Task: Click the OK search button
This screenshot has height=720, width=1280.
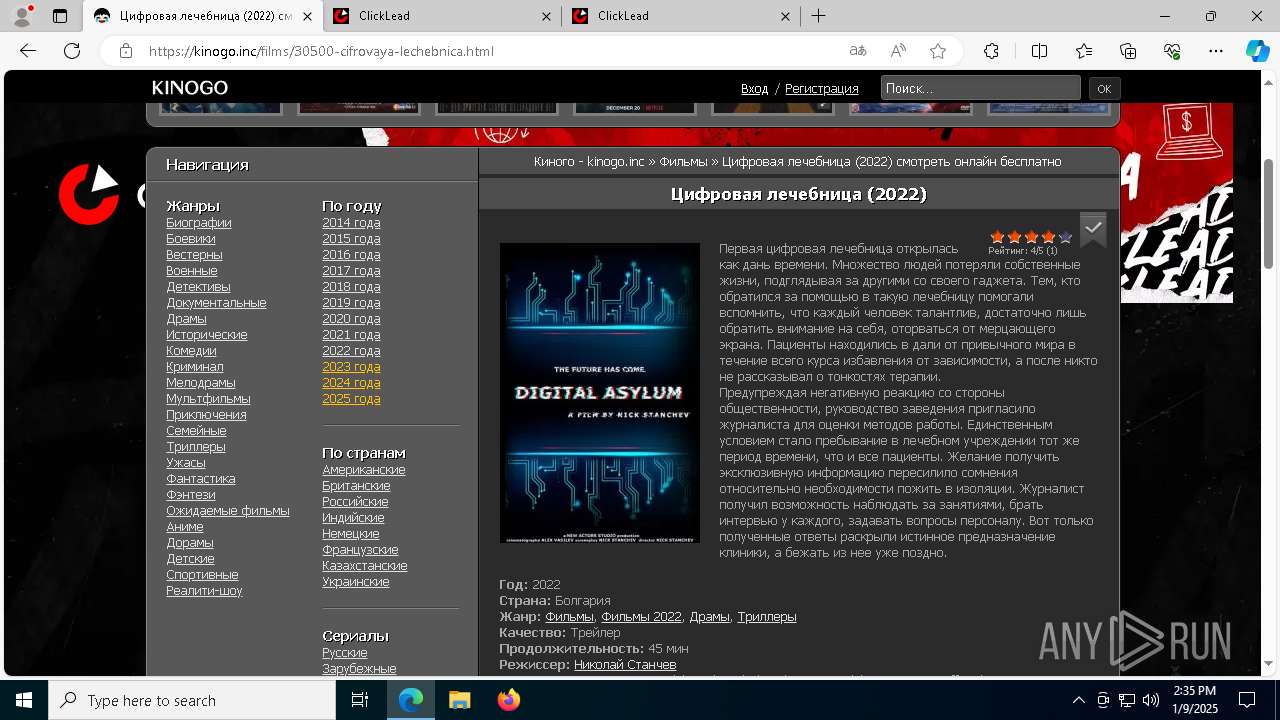Action: pyautogui.click(x=1104, y=89)
